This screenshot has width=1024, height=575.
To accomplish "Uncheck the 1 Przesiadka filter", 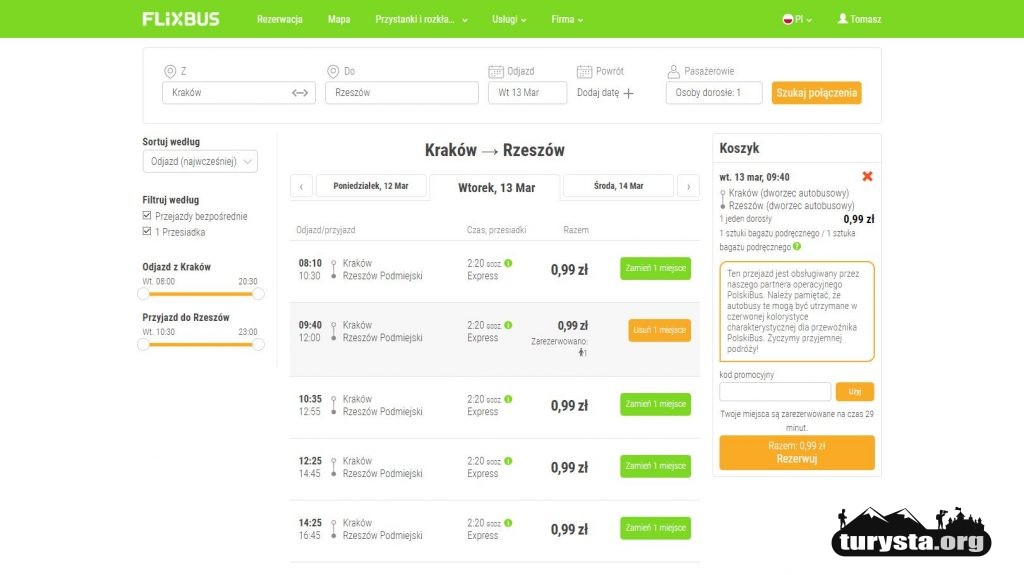I will [148, 232].
